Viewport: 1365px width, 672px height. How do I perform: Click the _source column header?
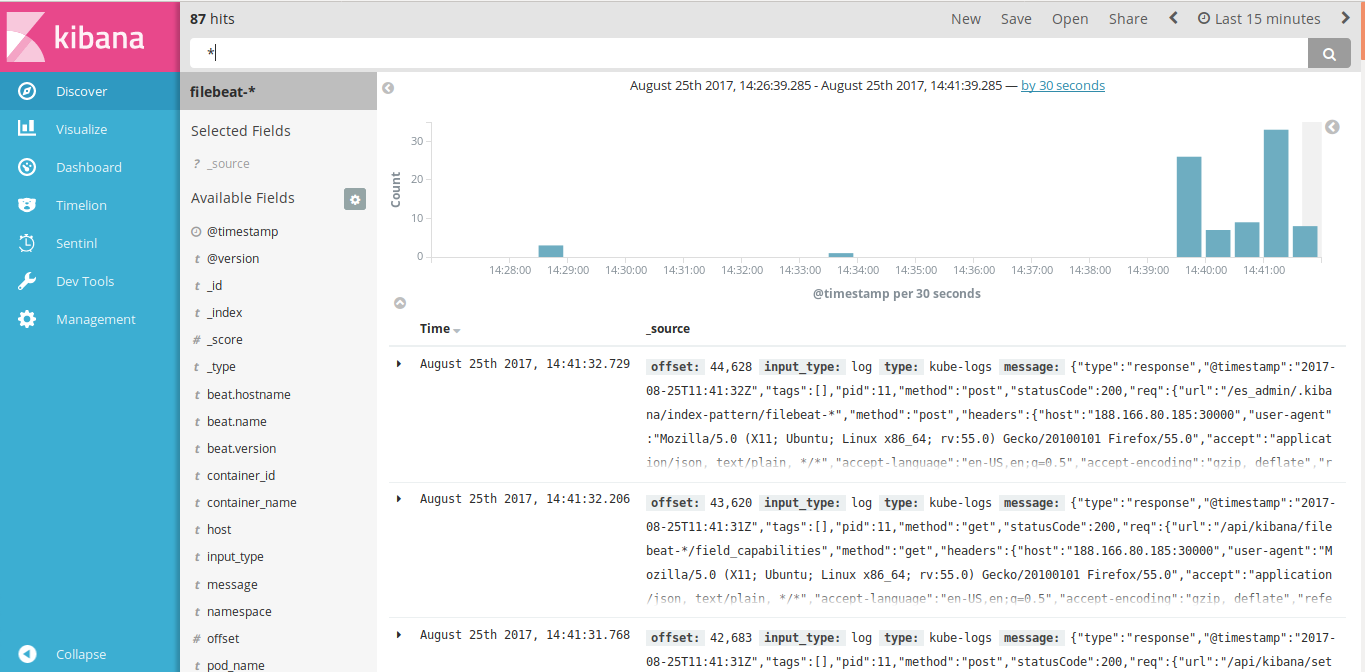[668, 329]
